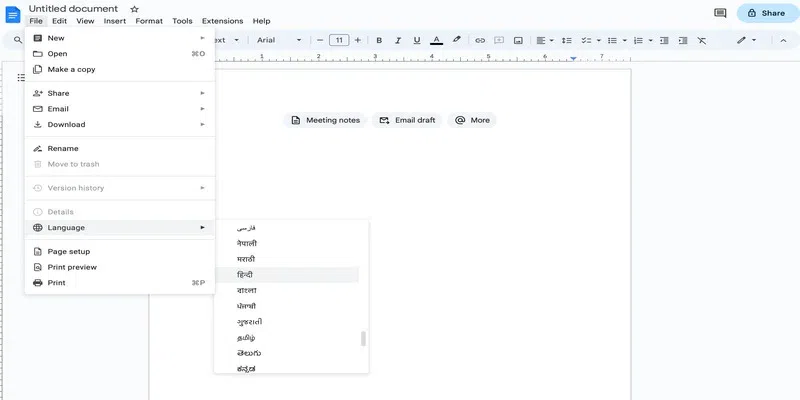Toggle bold formatting
This screenshot has height=400, width=800.
pyautogui.click(x=379, y=40)
